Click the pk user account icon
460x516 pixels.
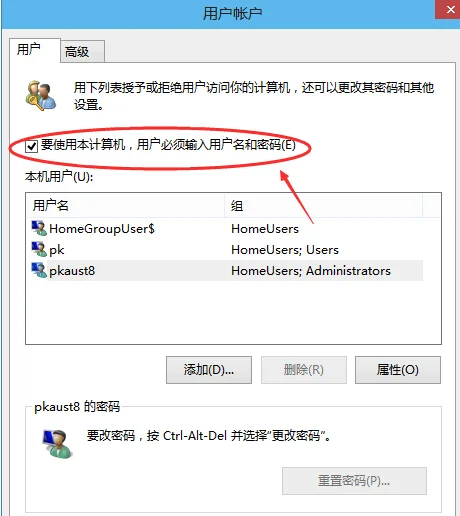coord(39,249)
